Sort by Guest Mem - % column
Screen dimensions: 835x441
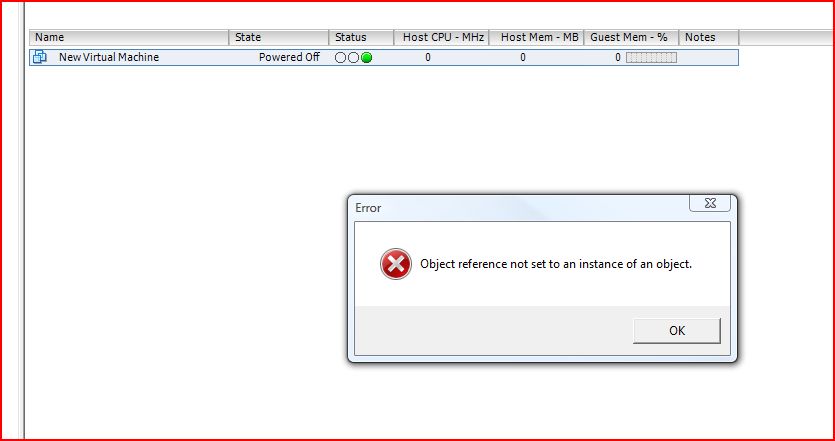click(x=632, y=37)
